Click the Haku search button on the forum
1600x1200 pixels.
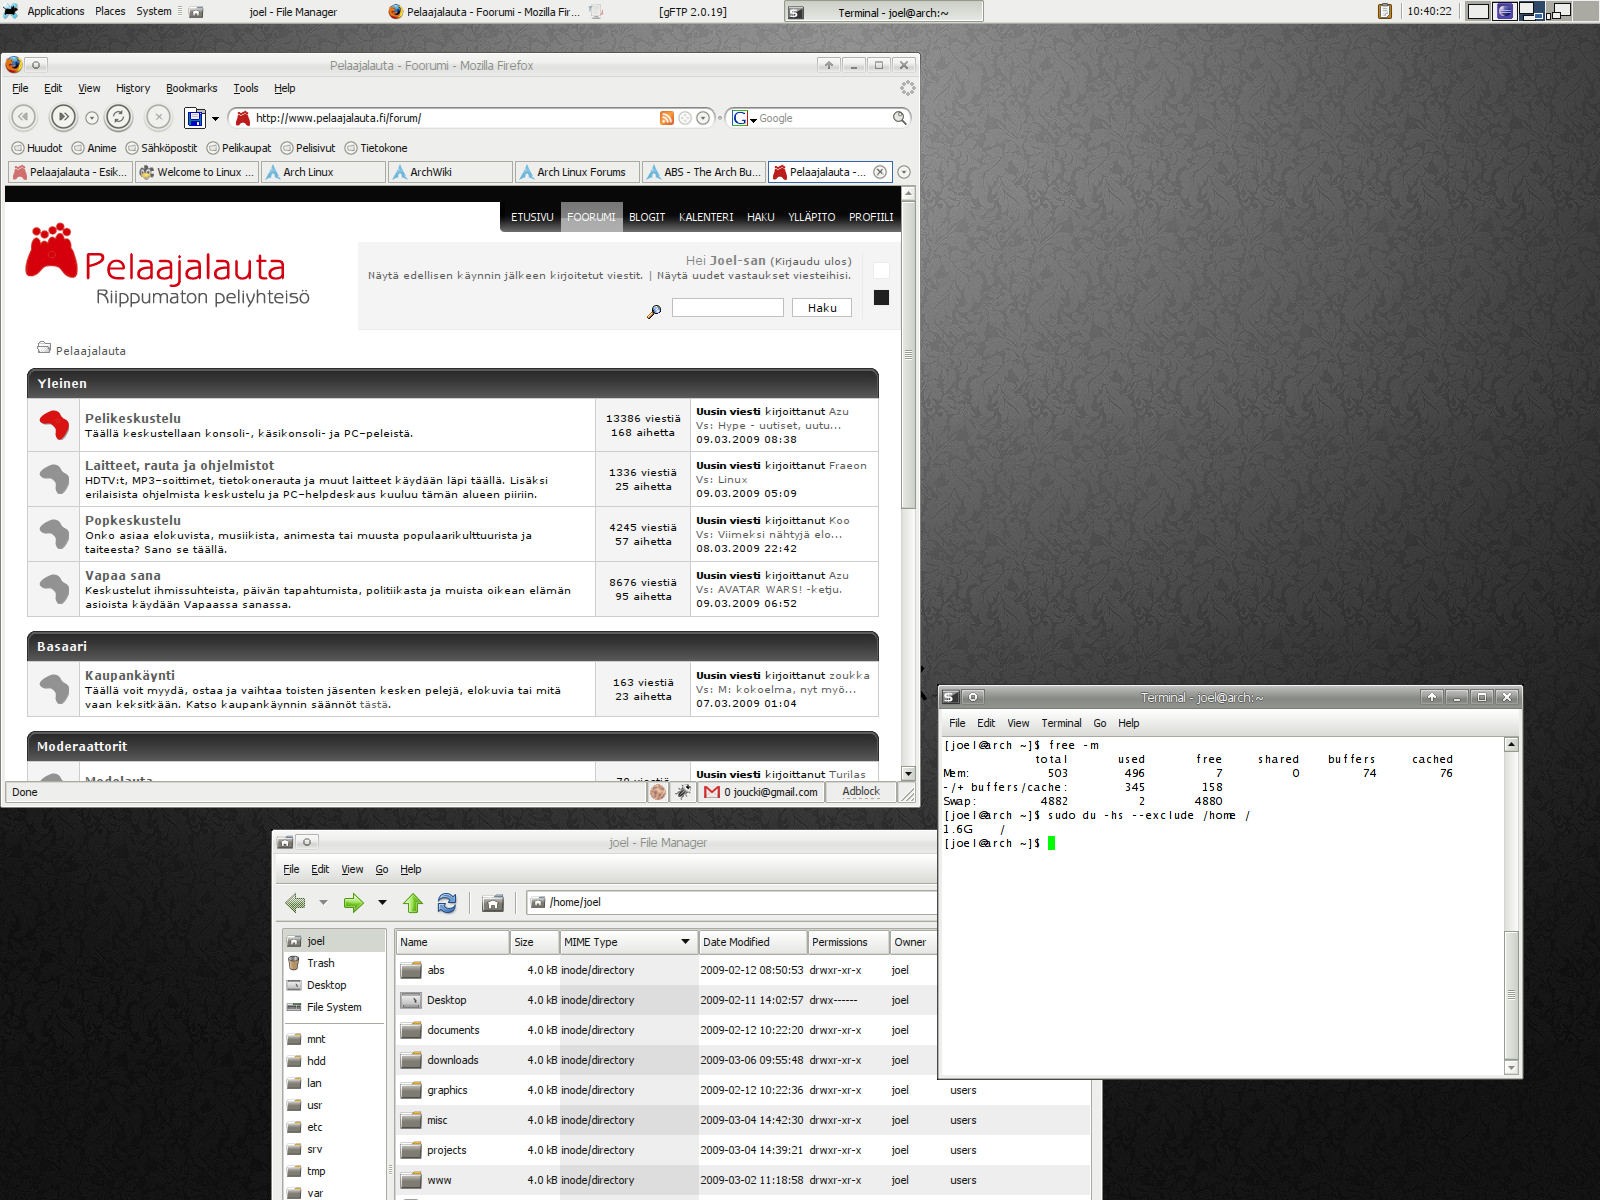pyautogui.click(x=822, y=308)
